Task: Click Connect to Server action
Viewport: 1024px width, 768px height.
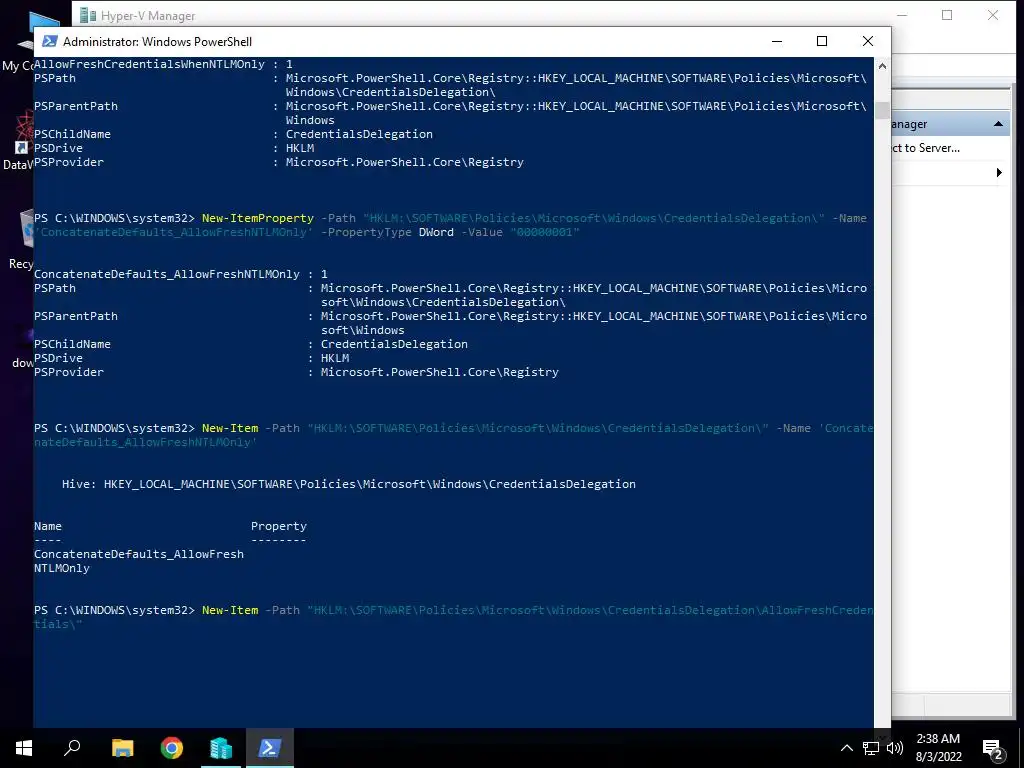Action: pos(926,148)
